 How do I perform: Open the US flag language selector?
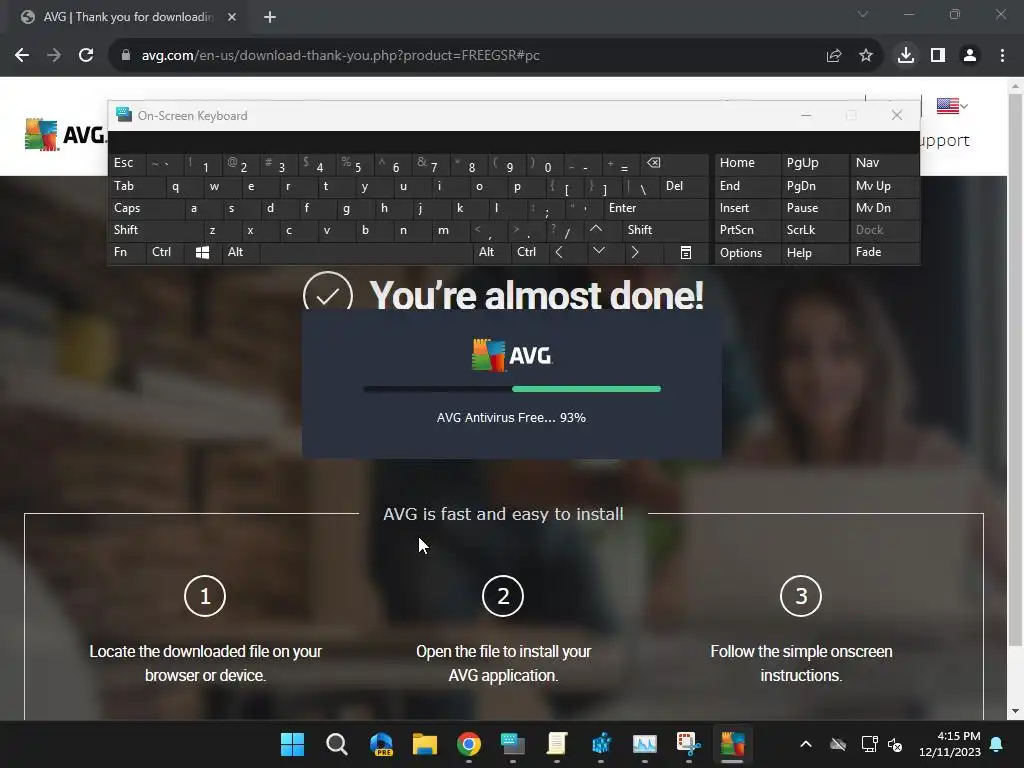click(952, 106)
